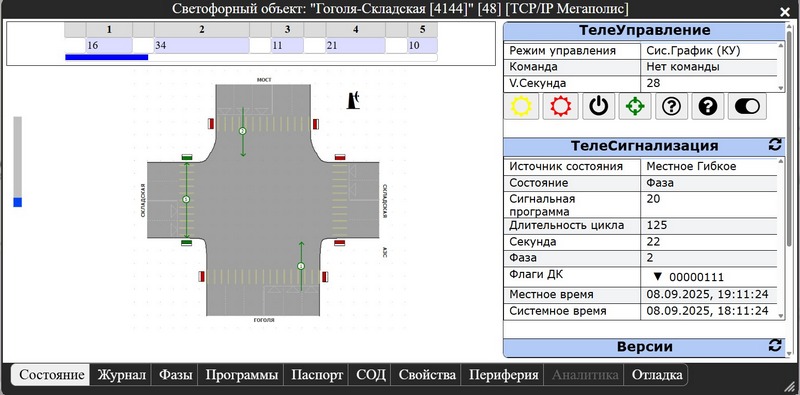
Task: Click the power off icon button
Action: (598, 106)
